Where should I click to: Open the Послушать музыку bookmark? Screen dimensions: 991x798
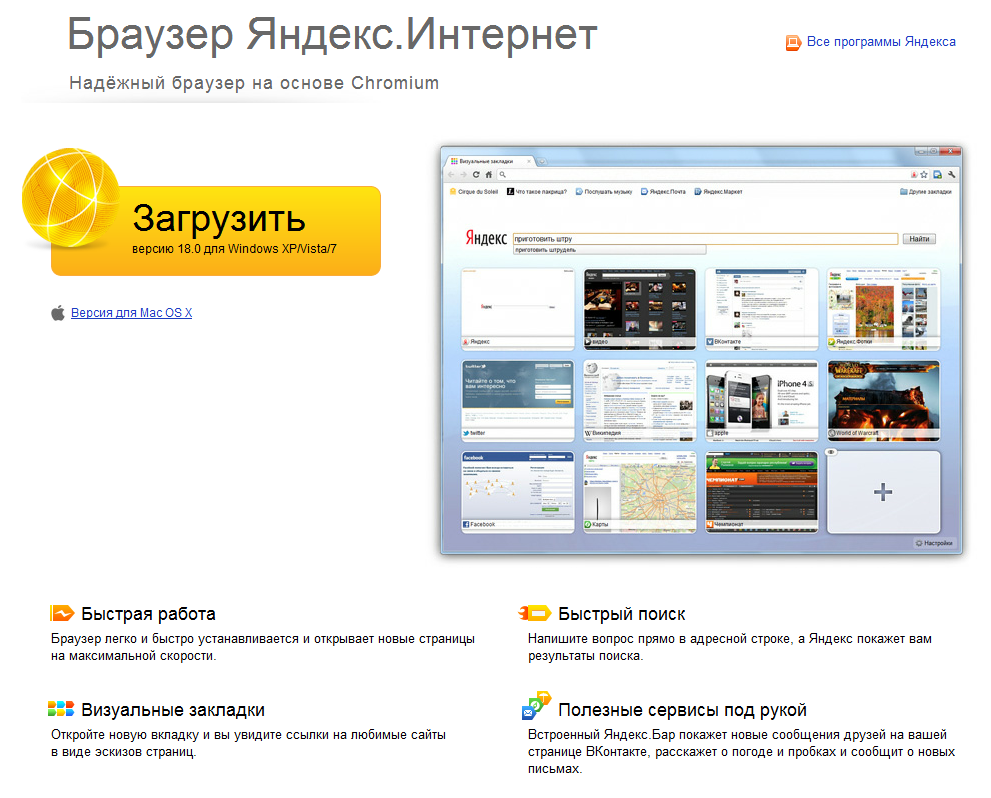(604, 191)
